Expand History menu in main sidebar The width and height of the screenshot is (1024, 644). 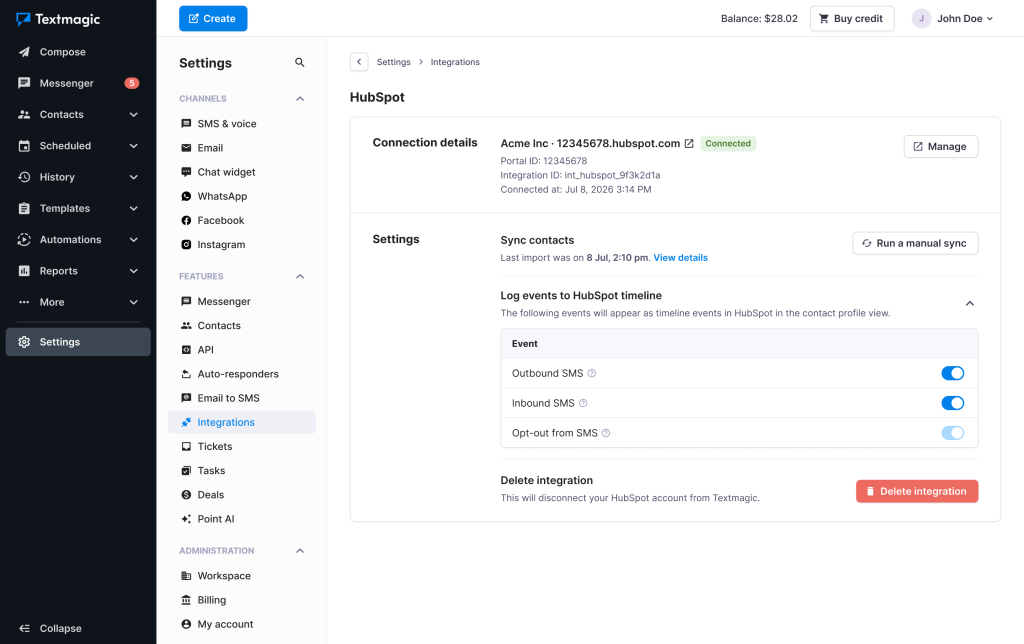(x=134, y=177)
